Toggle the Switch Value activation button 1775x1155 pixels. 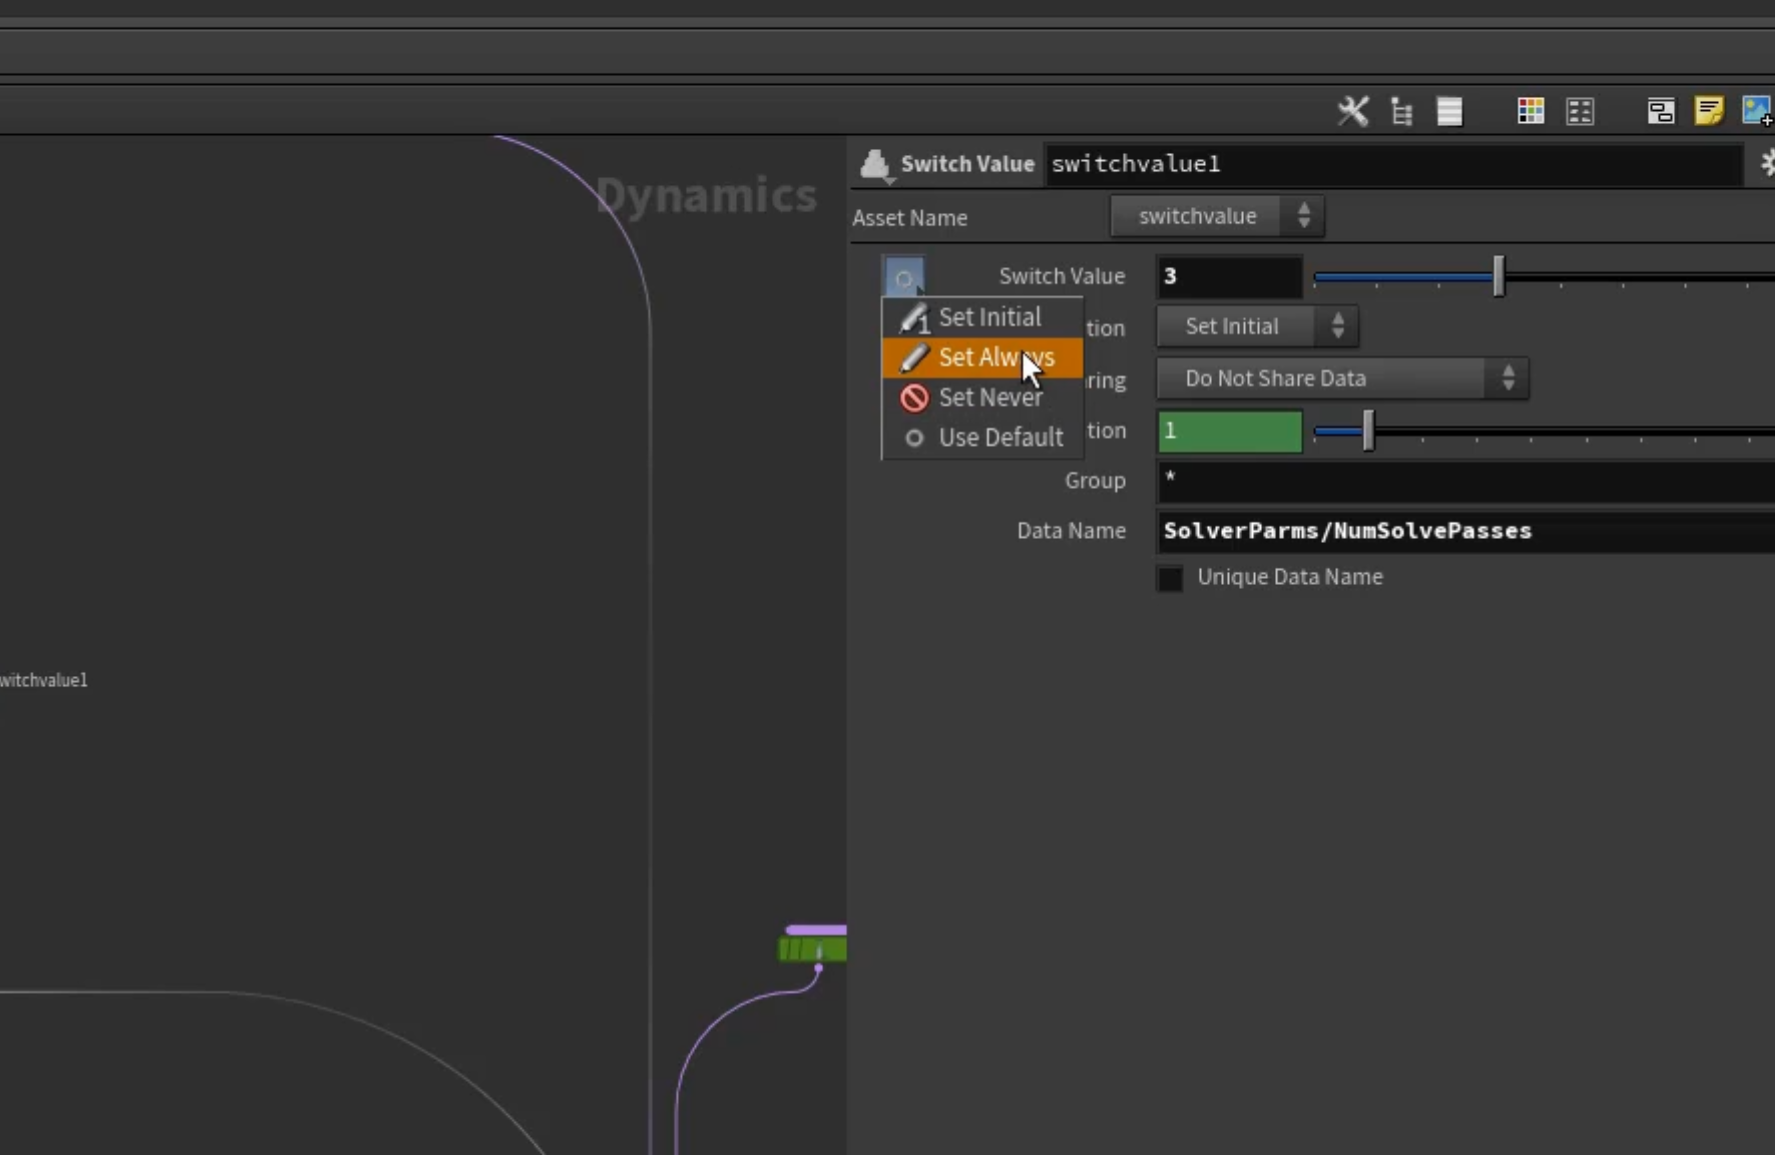pyautogui.click(x=904, y=277)
